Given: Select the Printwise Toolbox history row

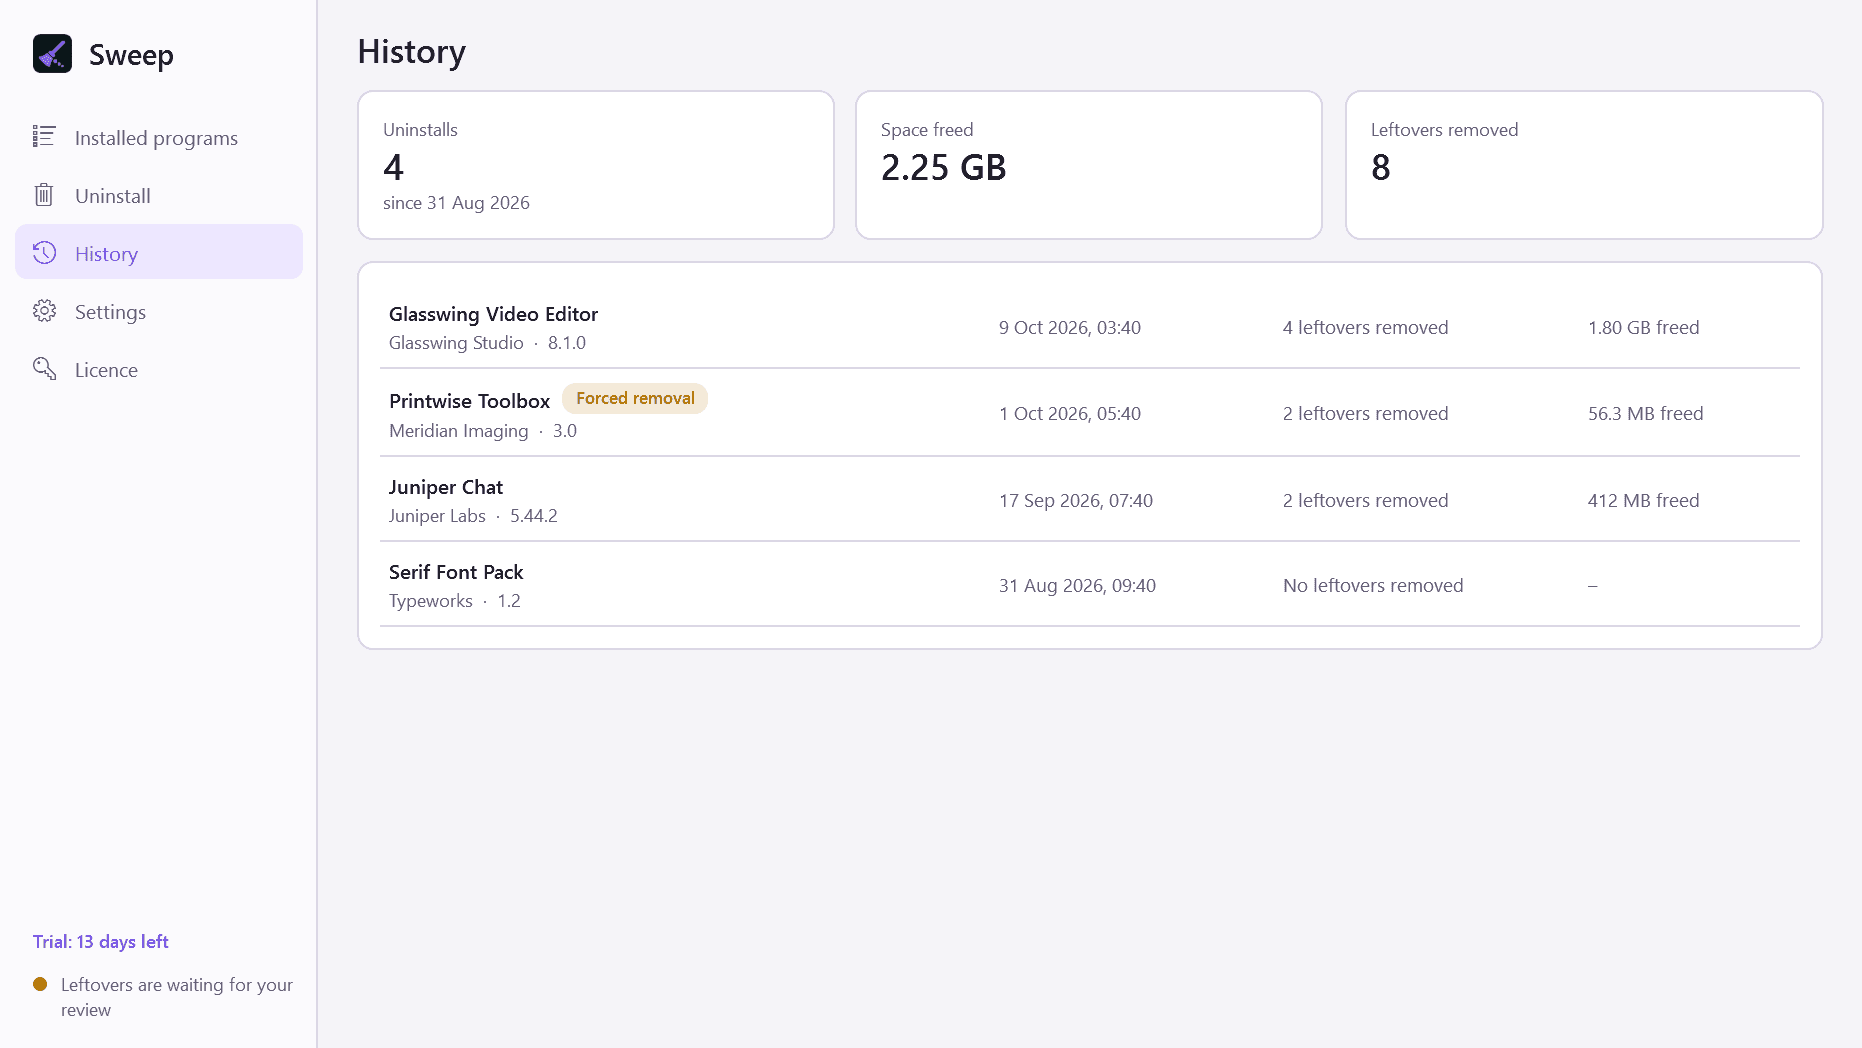Looking at the screenshot, I should pos(1090,413).
